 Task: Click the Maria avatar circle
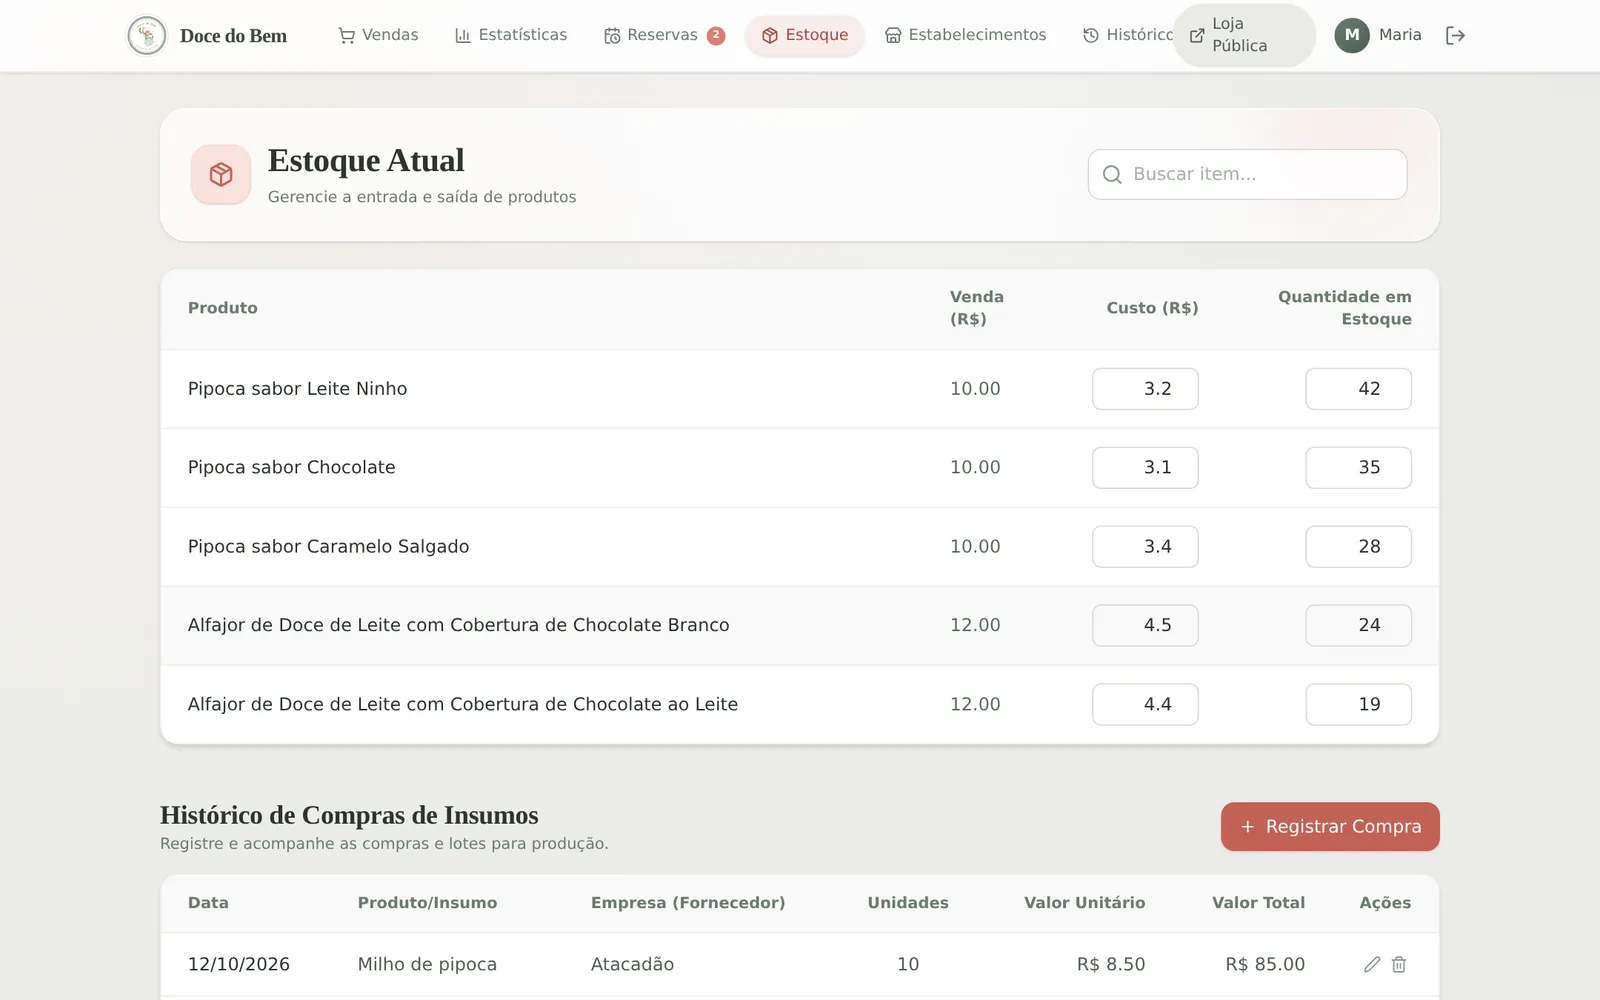tap(1352, 35)
